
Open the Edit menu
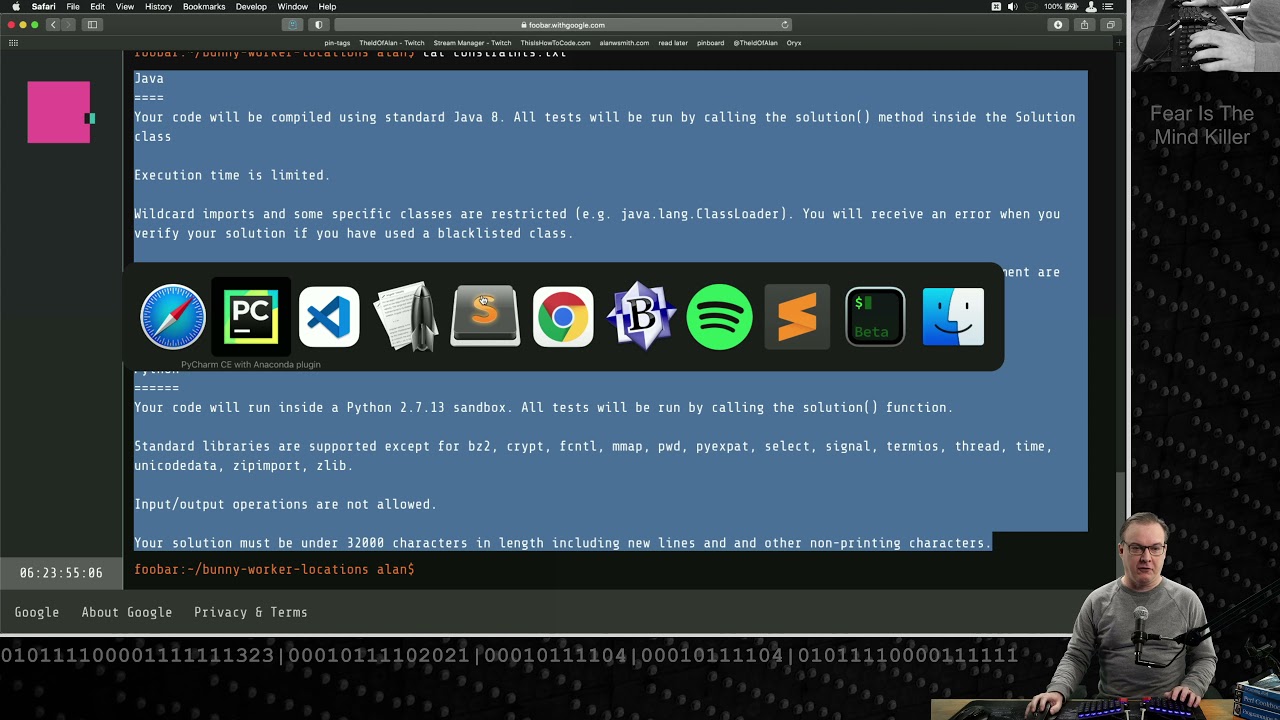pyautogui.click(x=97, y=6)
